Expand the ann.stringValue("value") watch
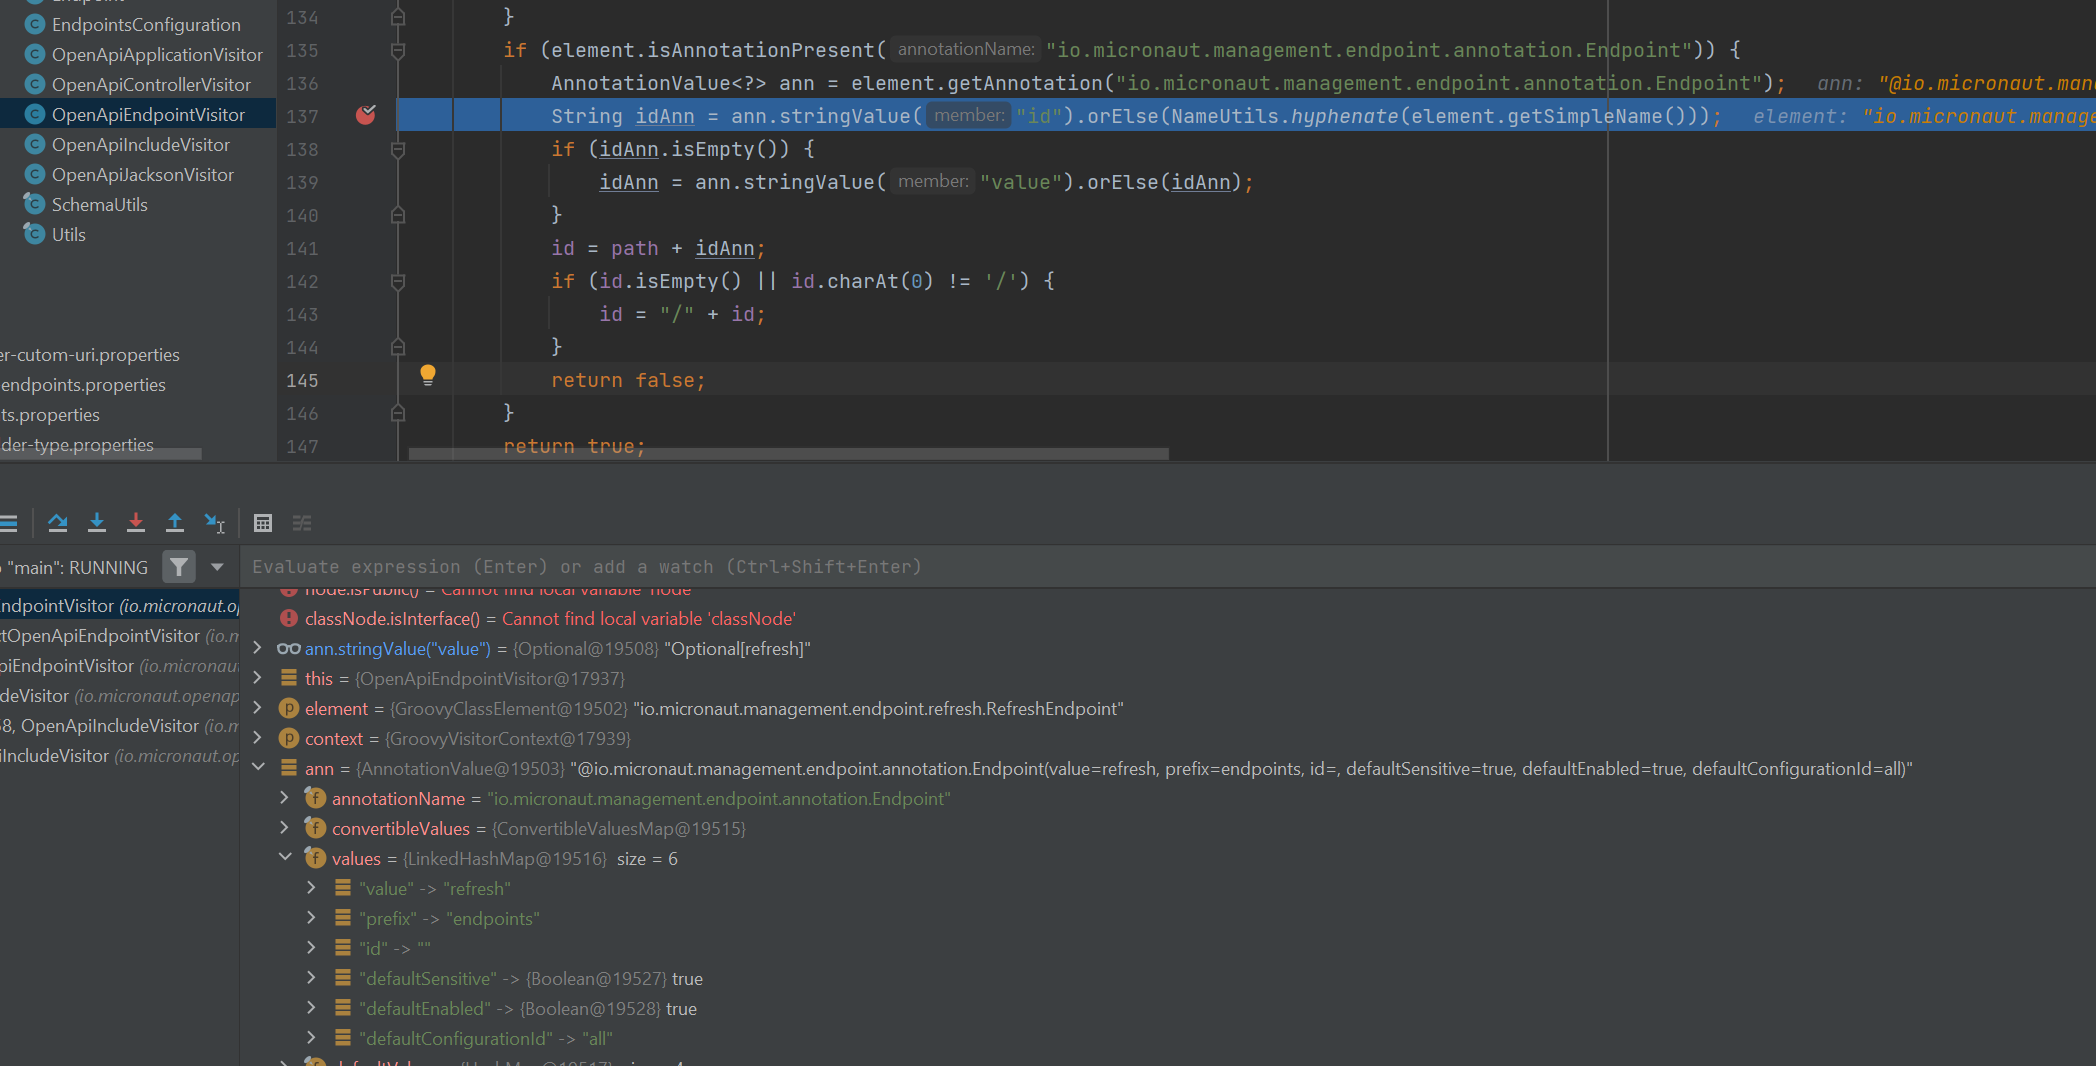This screenshot has width=2096, height=1066. point(258,648)
